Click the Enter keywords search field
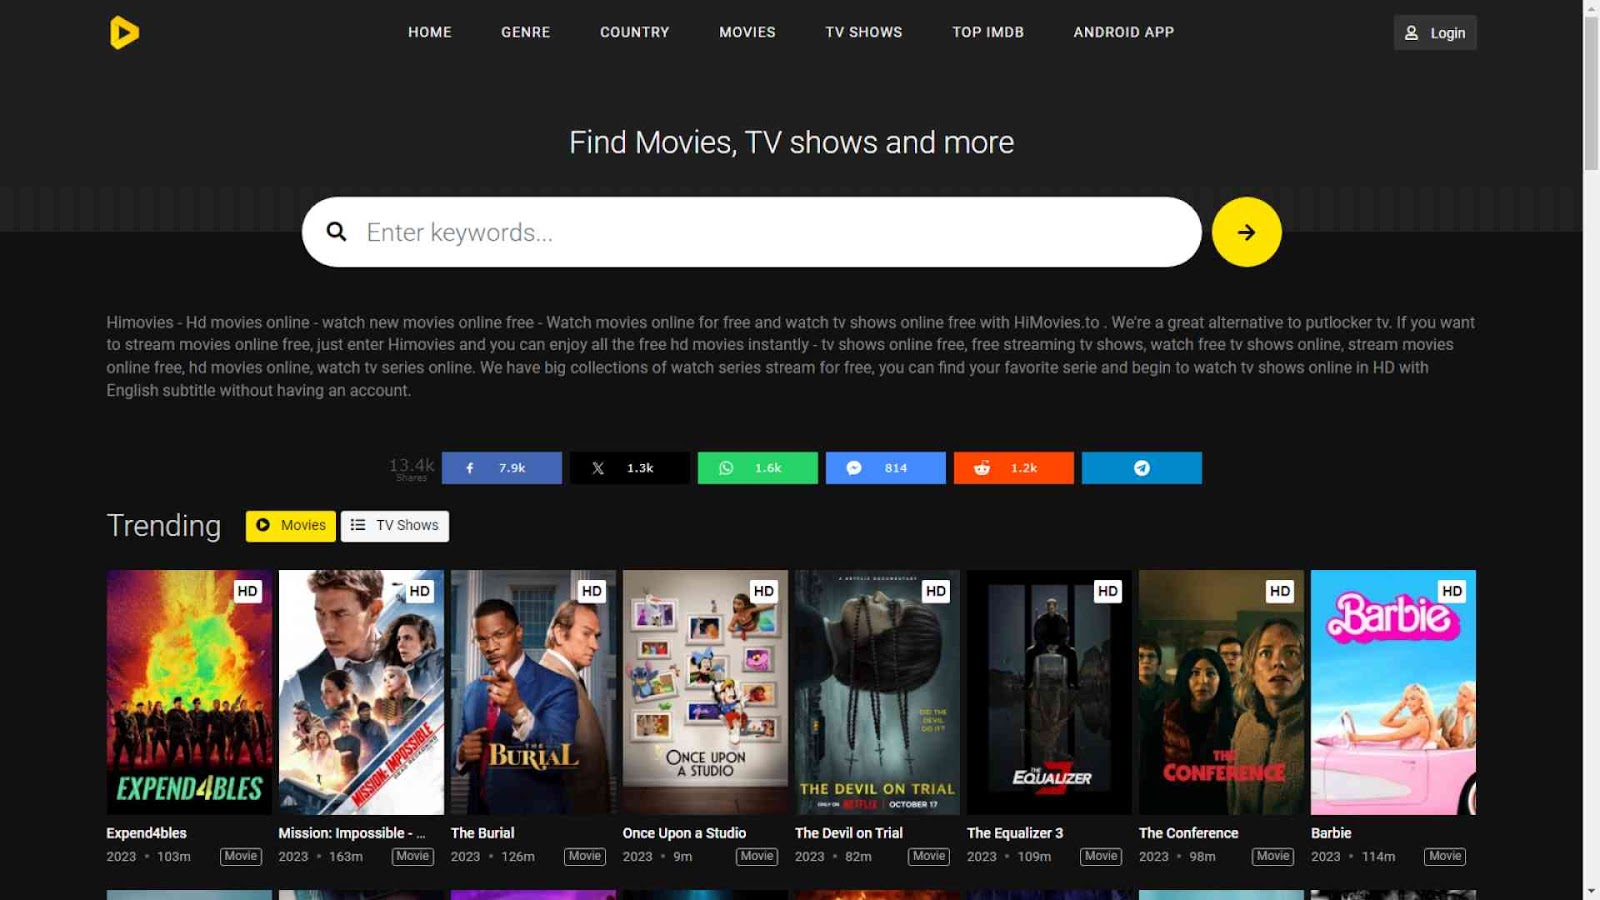Viewport: 1600px width, 900px height. [x=752, y=232]
